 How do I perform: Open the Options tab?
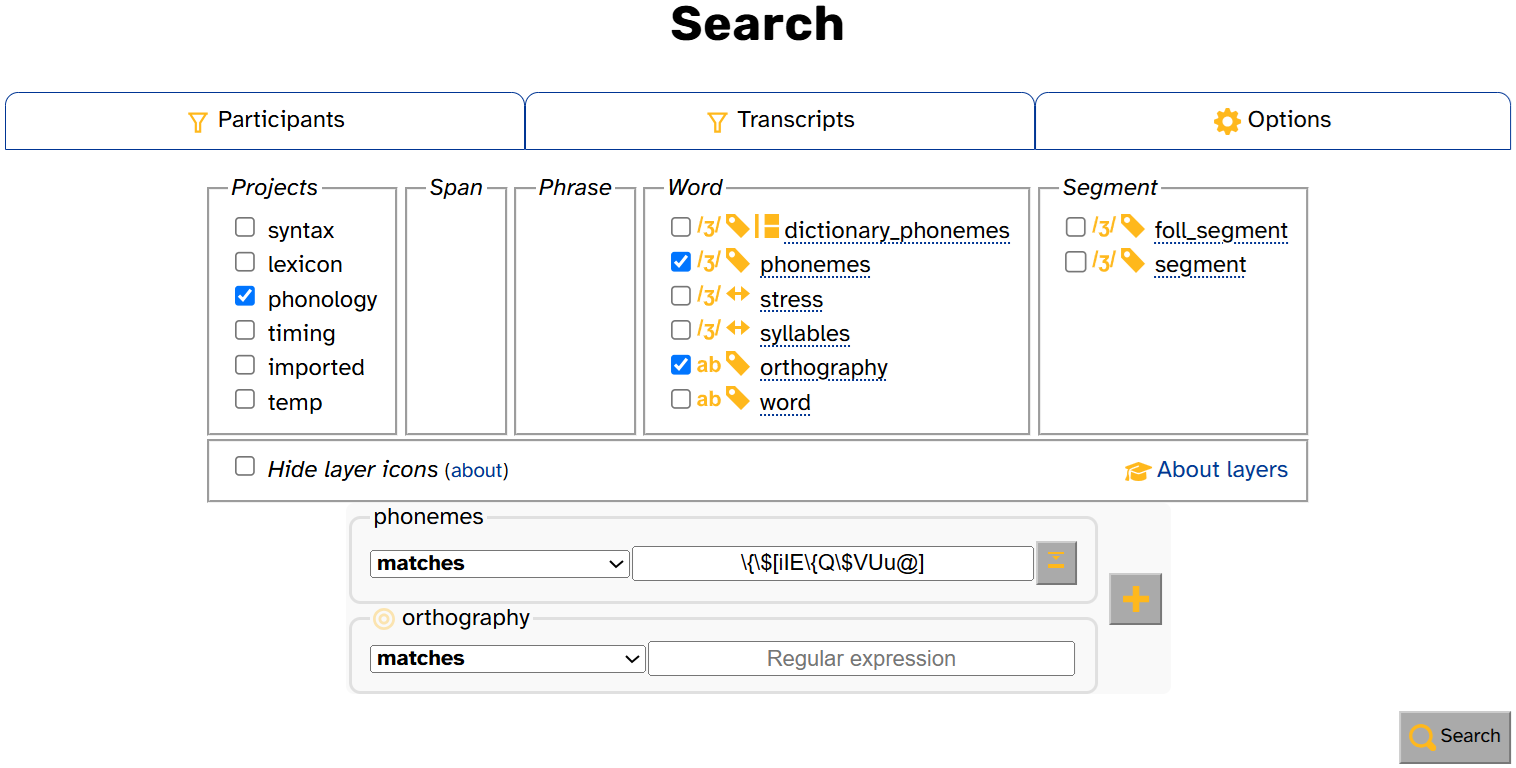[x=1273, y=121]
